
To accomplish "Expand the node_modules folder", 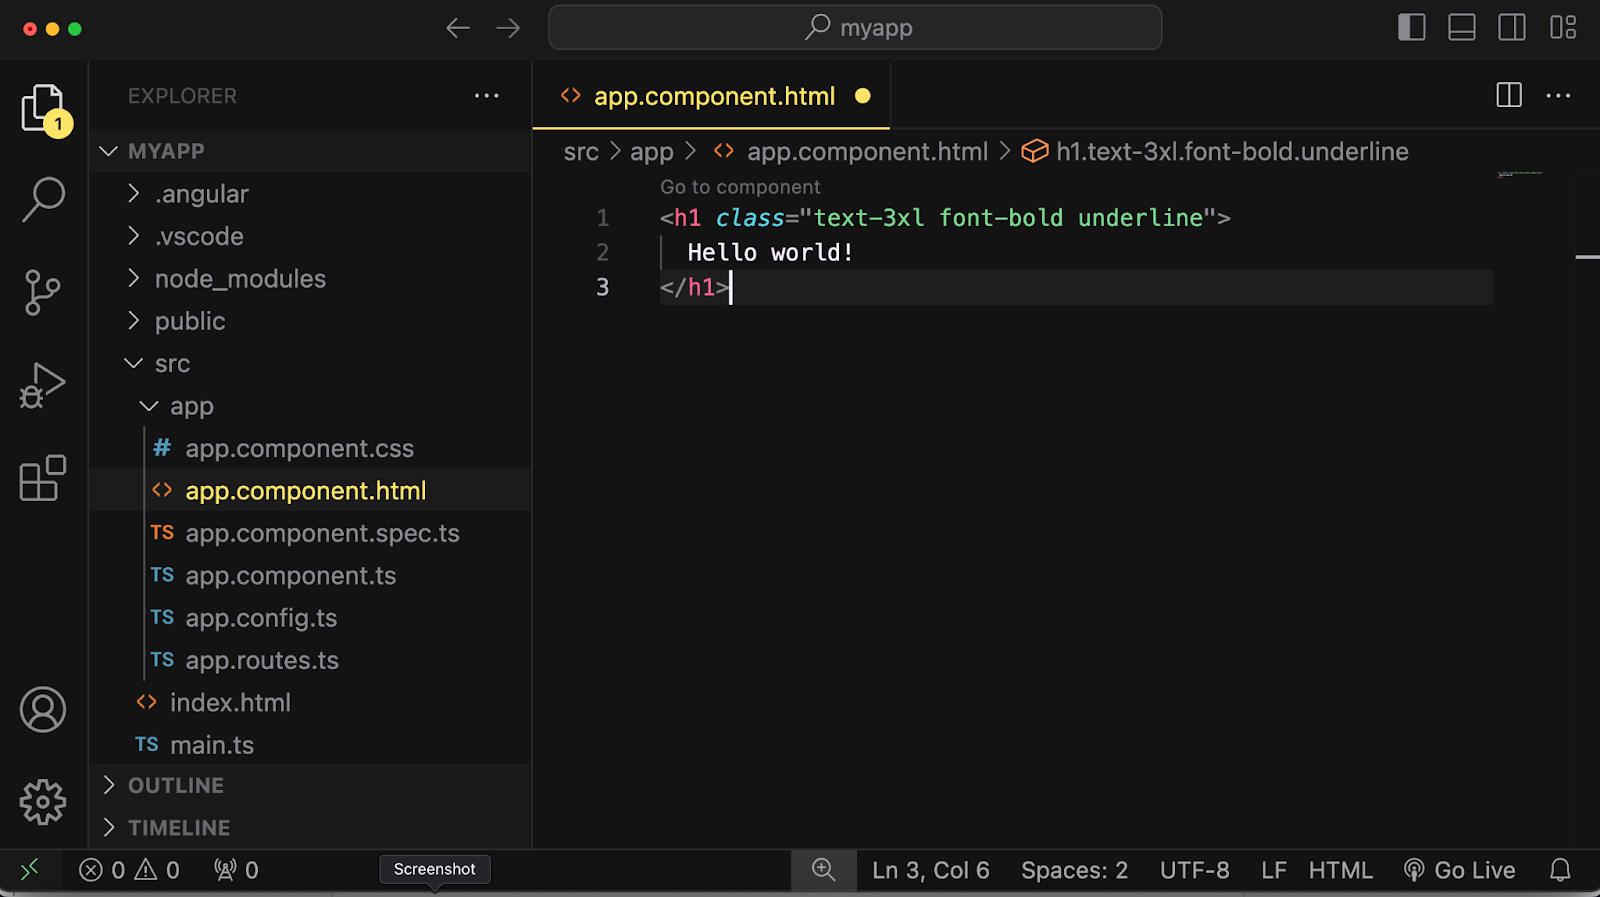I will point(240,279).
